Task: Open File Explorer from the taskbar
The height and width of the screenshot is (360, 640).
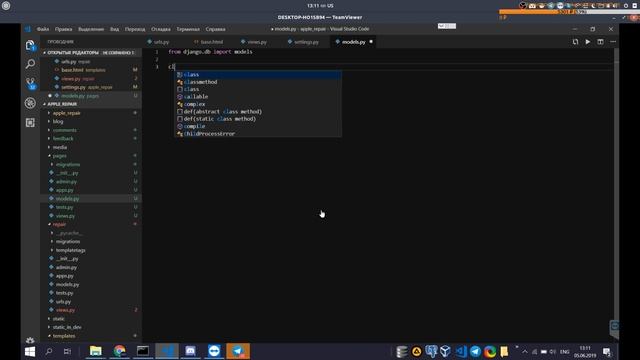Action: (x=96, y=351)
